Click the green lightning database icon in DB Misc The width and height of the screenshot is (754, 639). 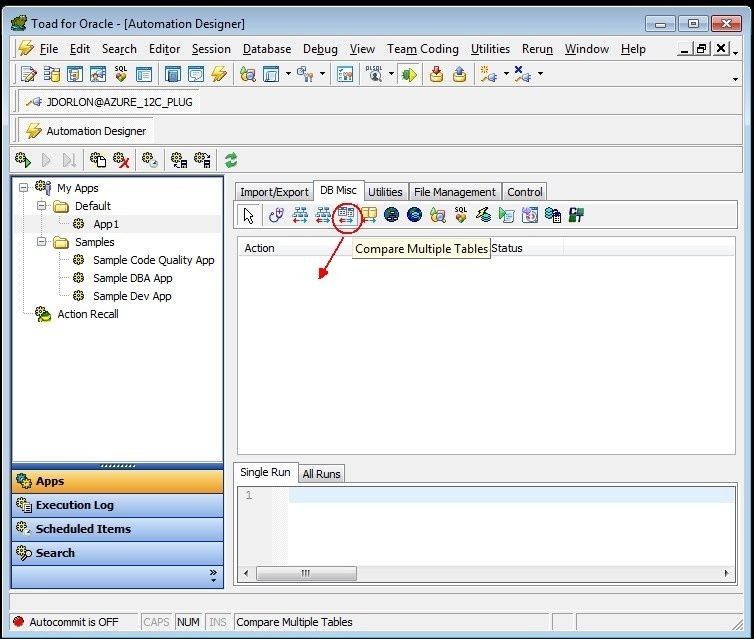[483, 215]
